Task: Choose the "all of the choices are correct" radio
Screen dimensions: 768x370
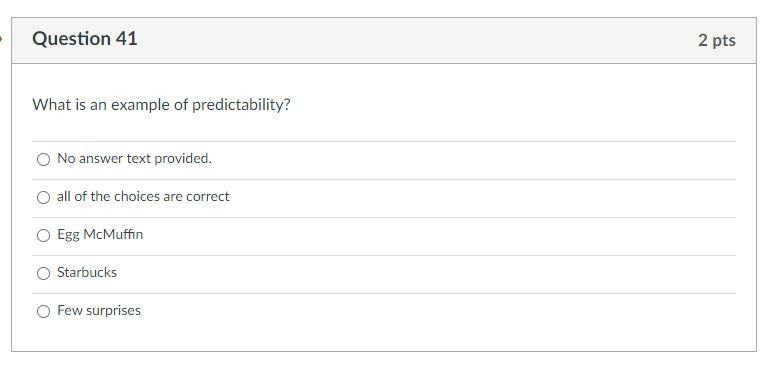Action: point(44,197)
